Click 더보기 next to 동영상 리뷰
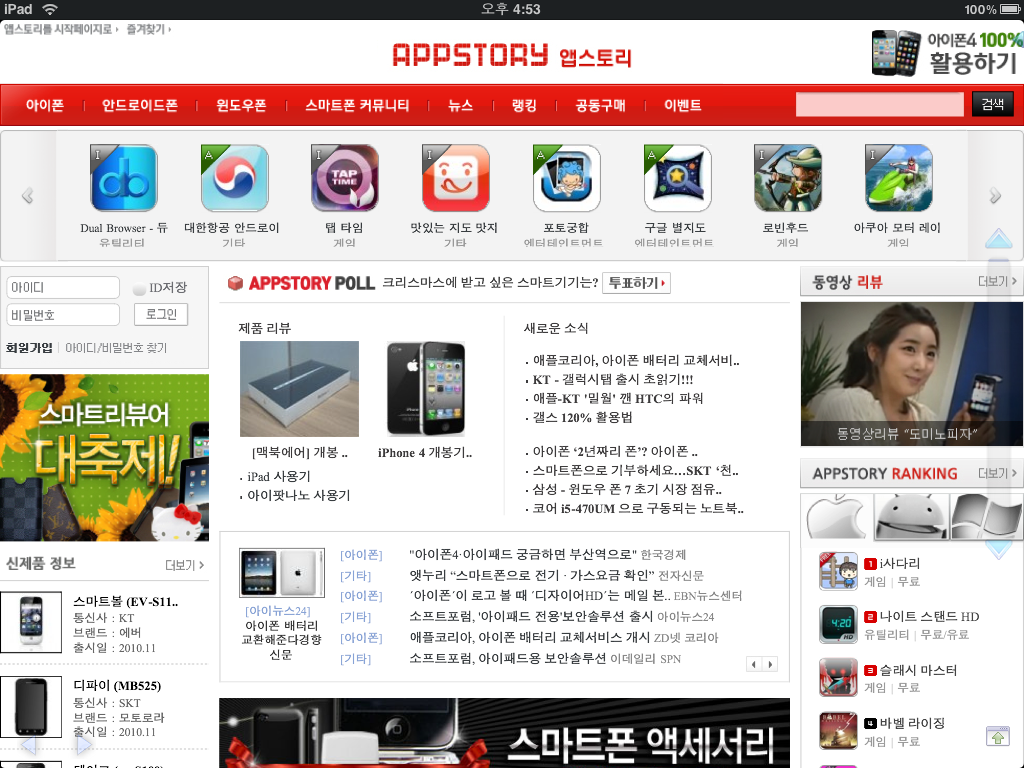Viewport: 1024px width, 768px height. pos(997,281)
